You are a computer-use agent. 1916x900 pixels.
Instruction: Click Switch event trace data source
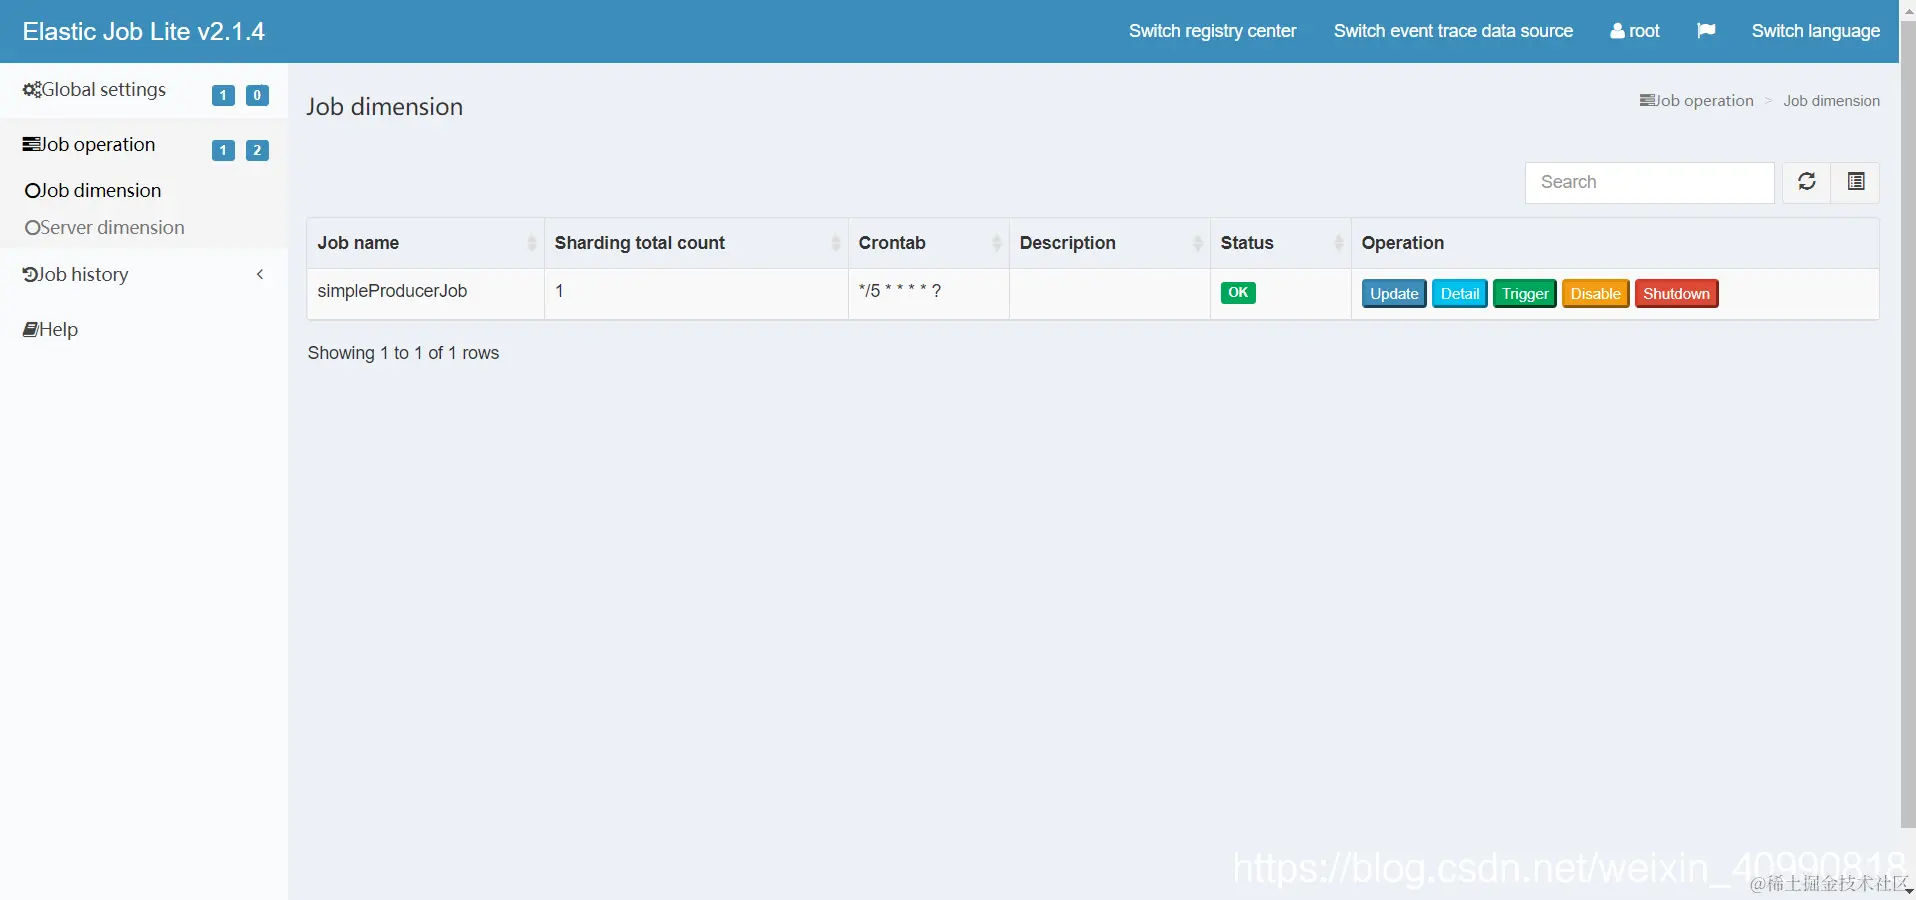coord(1453,31)
